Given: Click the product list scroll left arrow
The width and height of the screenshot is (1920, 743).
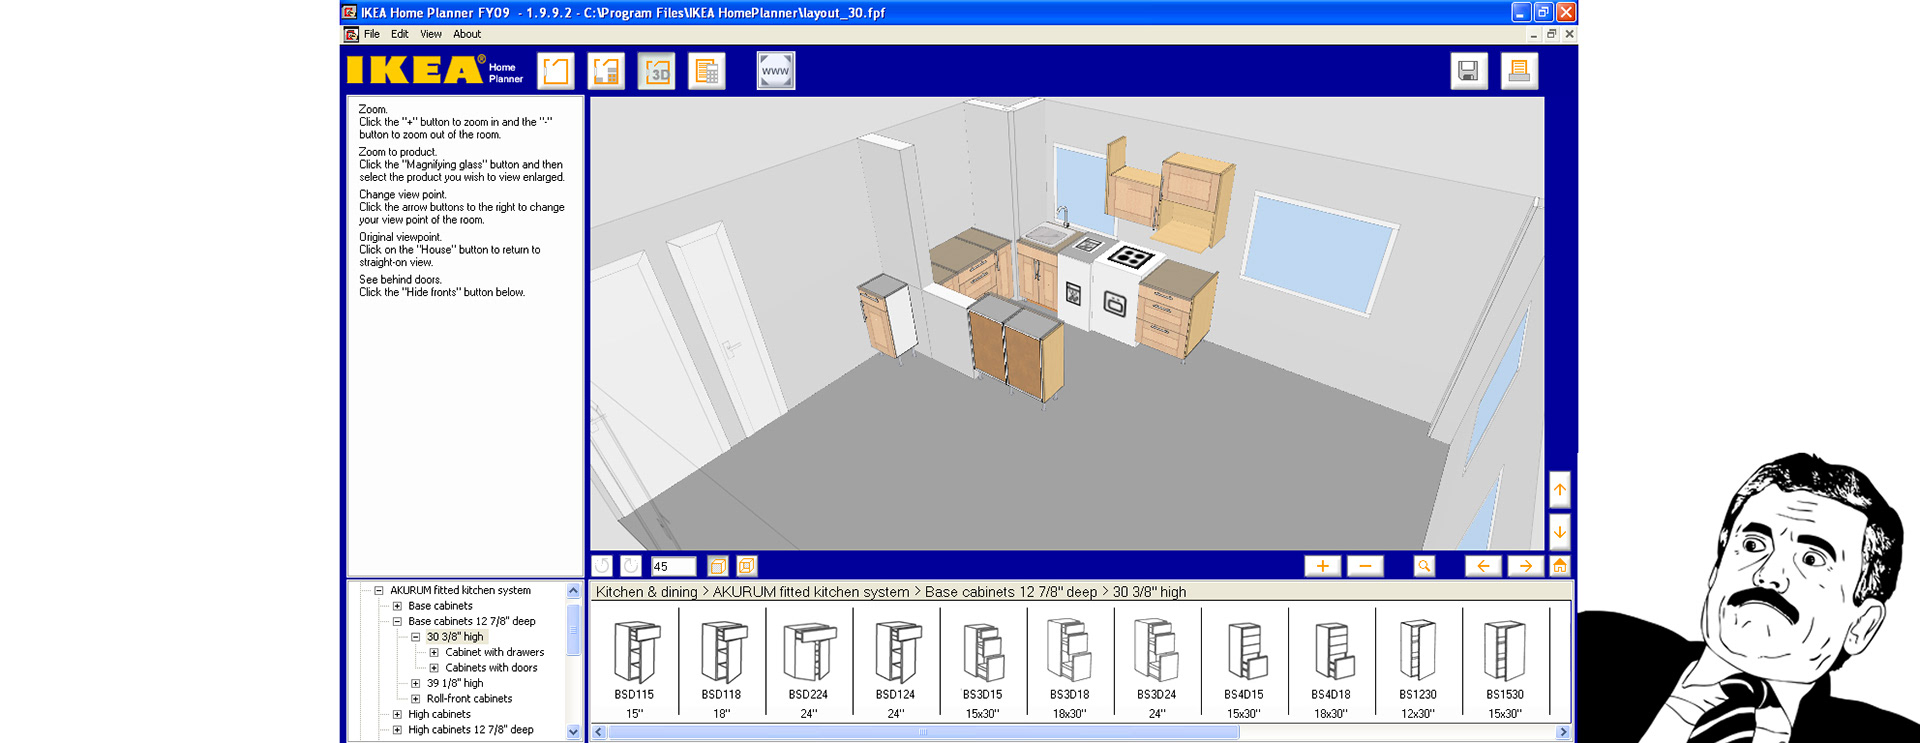Looking at the screenshot, I should 599,732.
